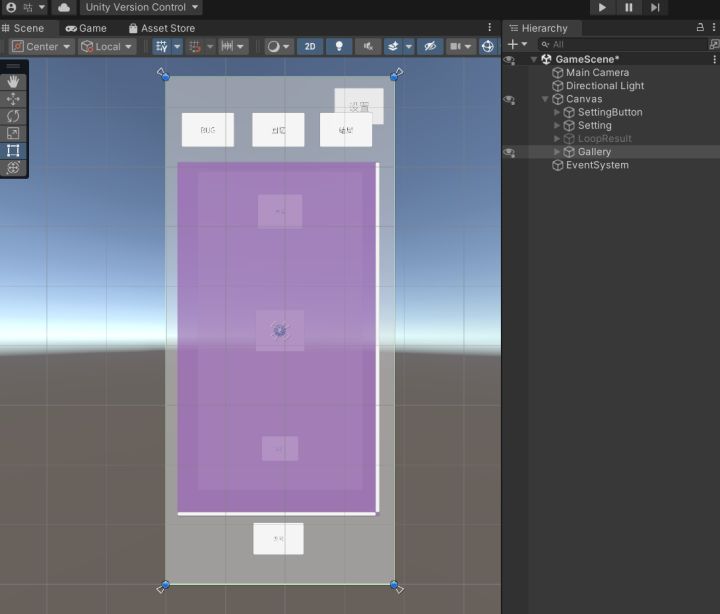Viewport: 720px width, 614px height.
Task: Open the Center pivot mode dropdown
Action: [42, 46]
